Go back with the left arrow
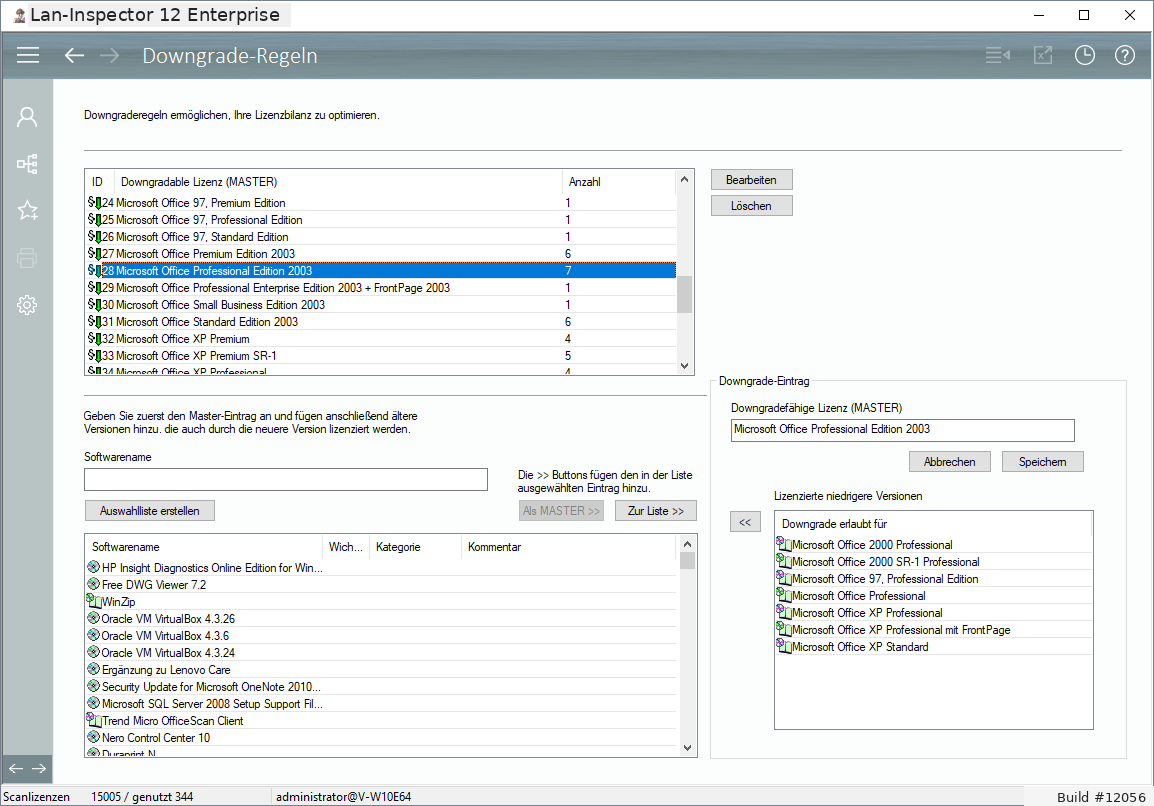Screen dimensions: 1154x806 [74, 55]
